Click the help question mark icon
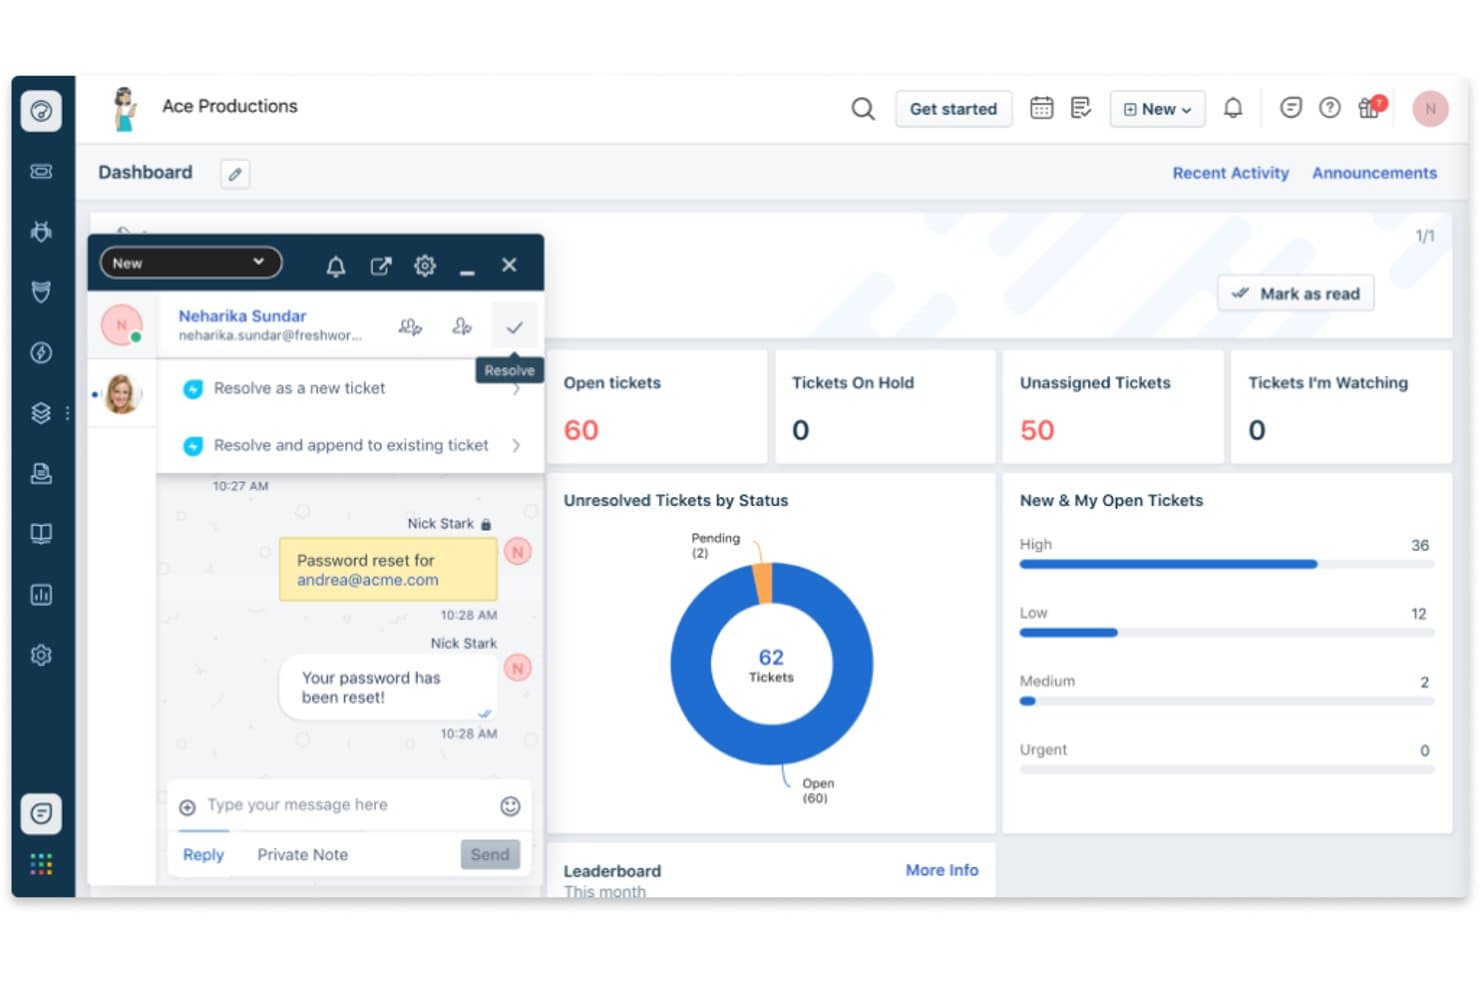This screenshot has height=987, width=1480. (1329, 108)
